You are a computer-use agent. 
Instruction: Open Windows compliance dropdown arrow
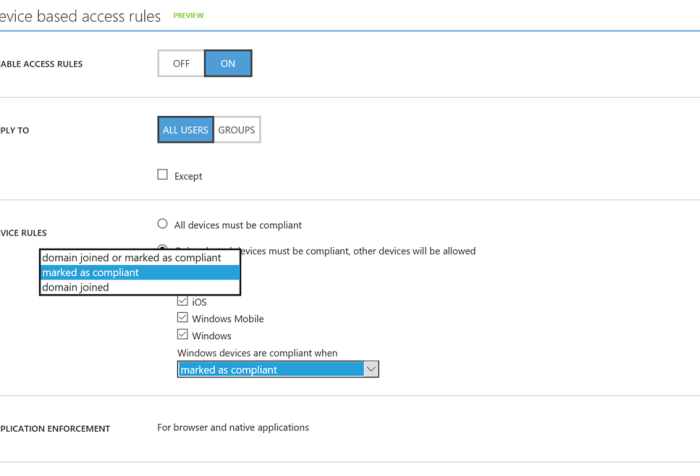[371, 369]
